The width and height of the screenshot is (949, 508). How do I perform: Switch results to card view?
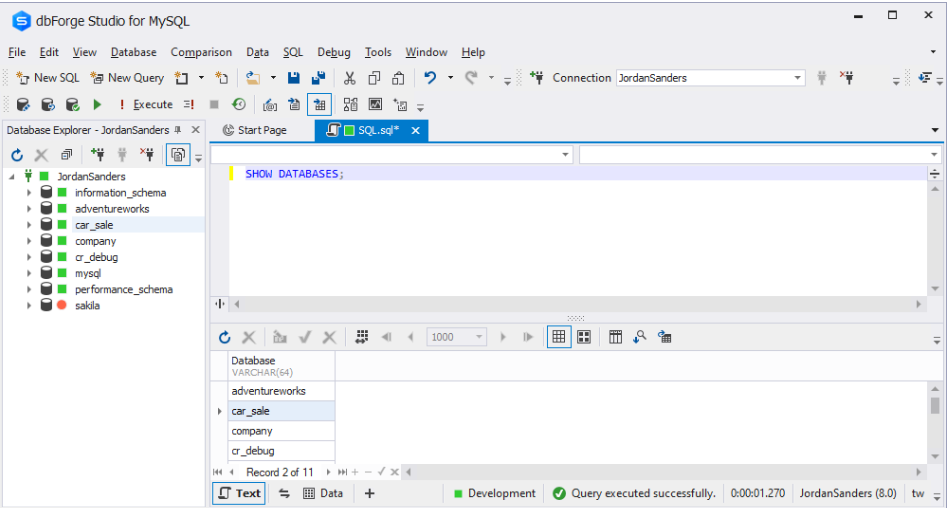click(x=584, y=337)
